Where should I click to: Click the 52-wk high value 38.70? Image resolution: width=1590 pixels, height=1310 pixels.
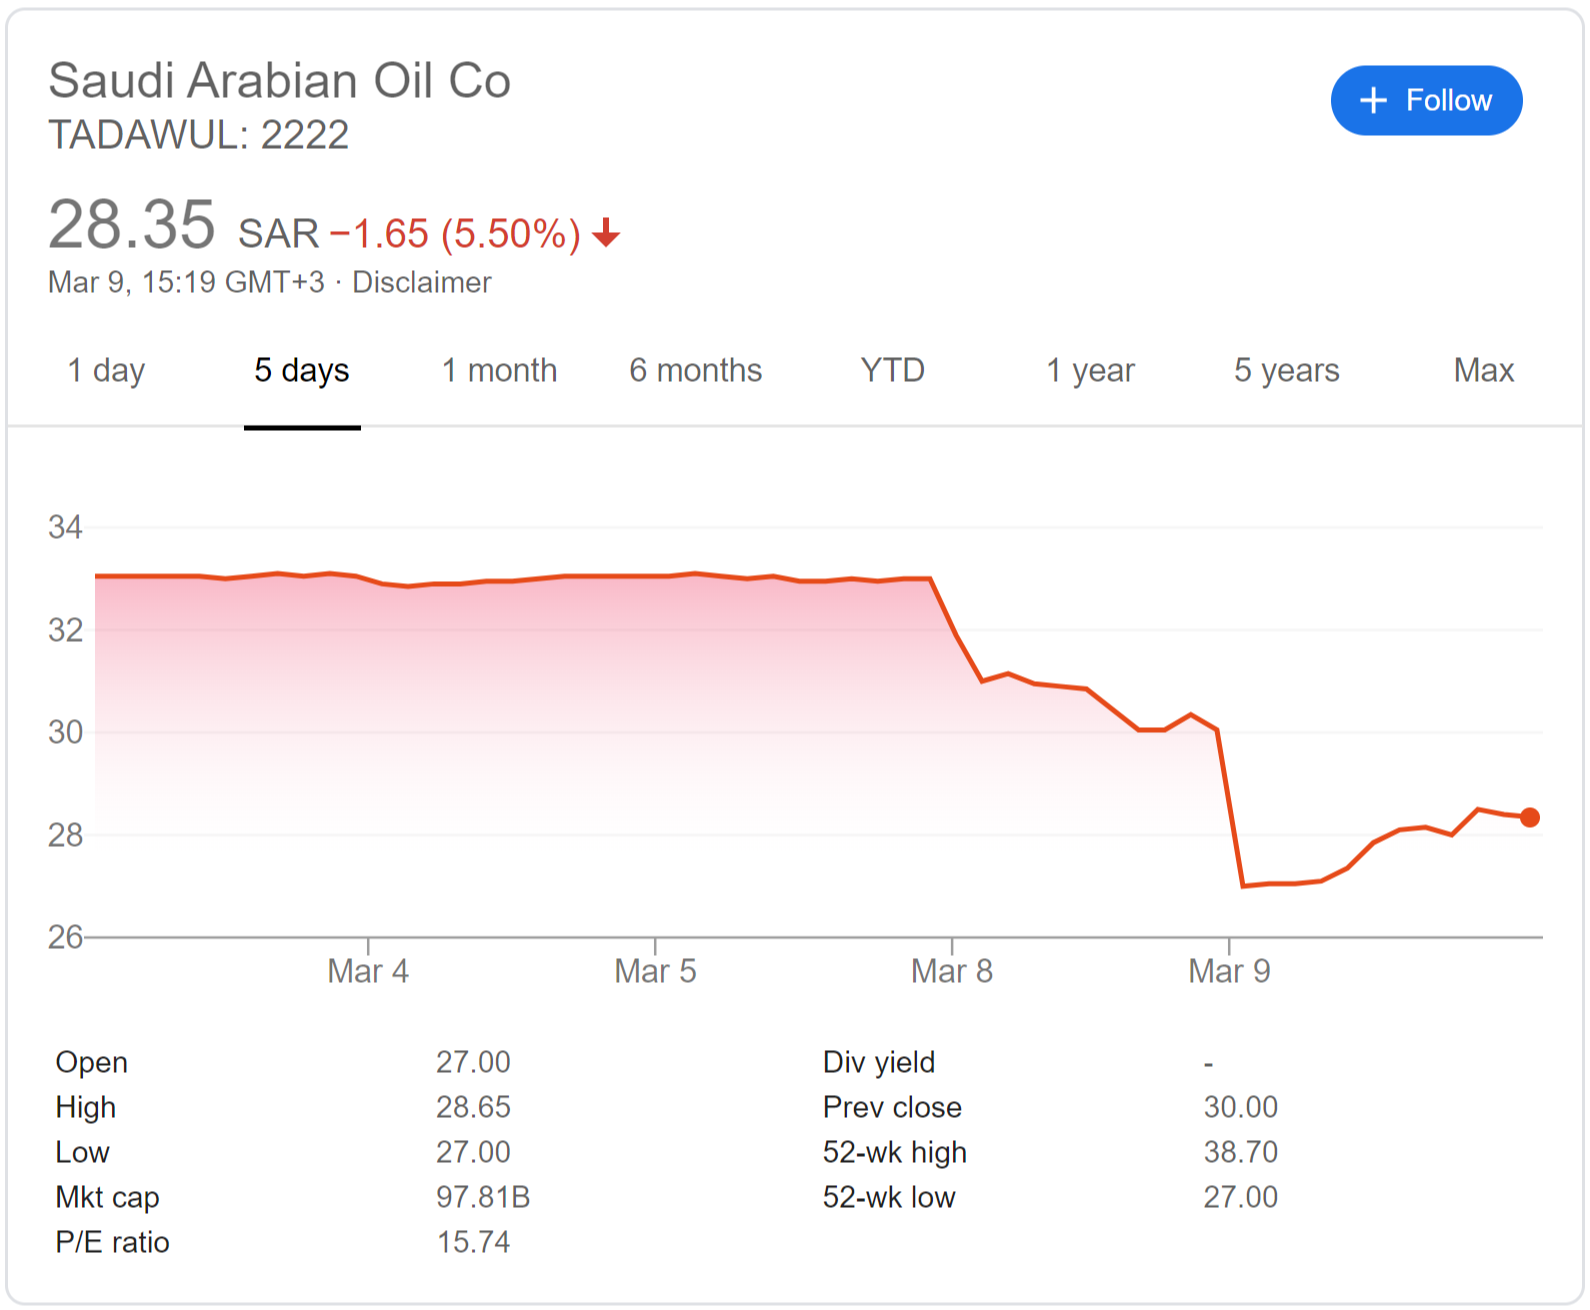[x=1241, y=1152]
